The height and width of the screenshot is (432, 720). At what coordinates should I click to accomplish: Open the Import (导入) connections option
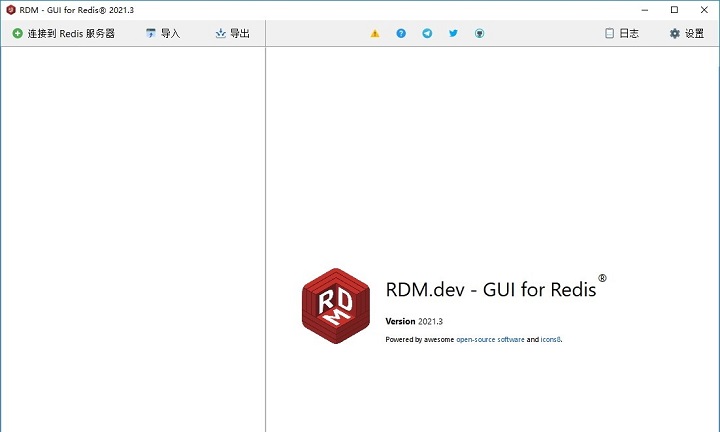(x=163, y=34)
